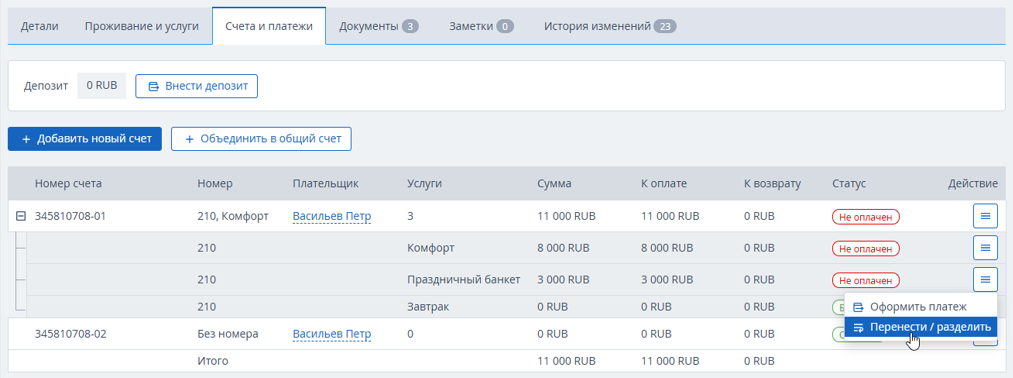
Task: Click plus icon on Добавить новый счет
Action: [26, 139]
